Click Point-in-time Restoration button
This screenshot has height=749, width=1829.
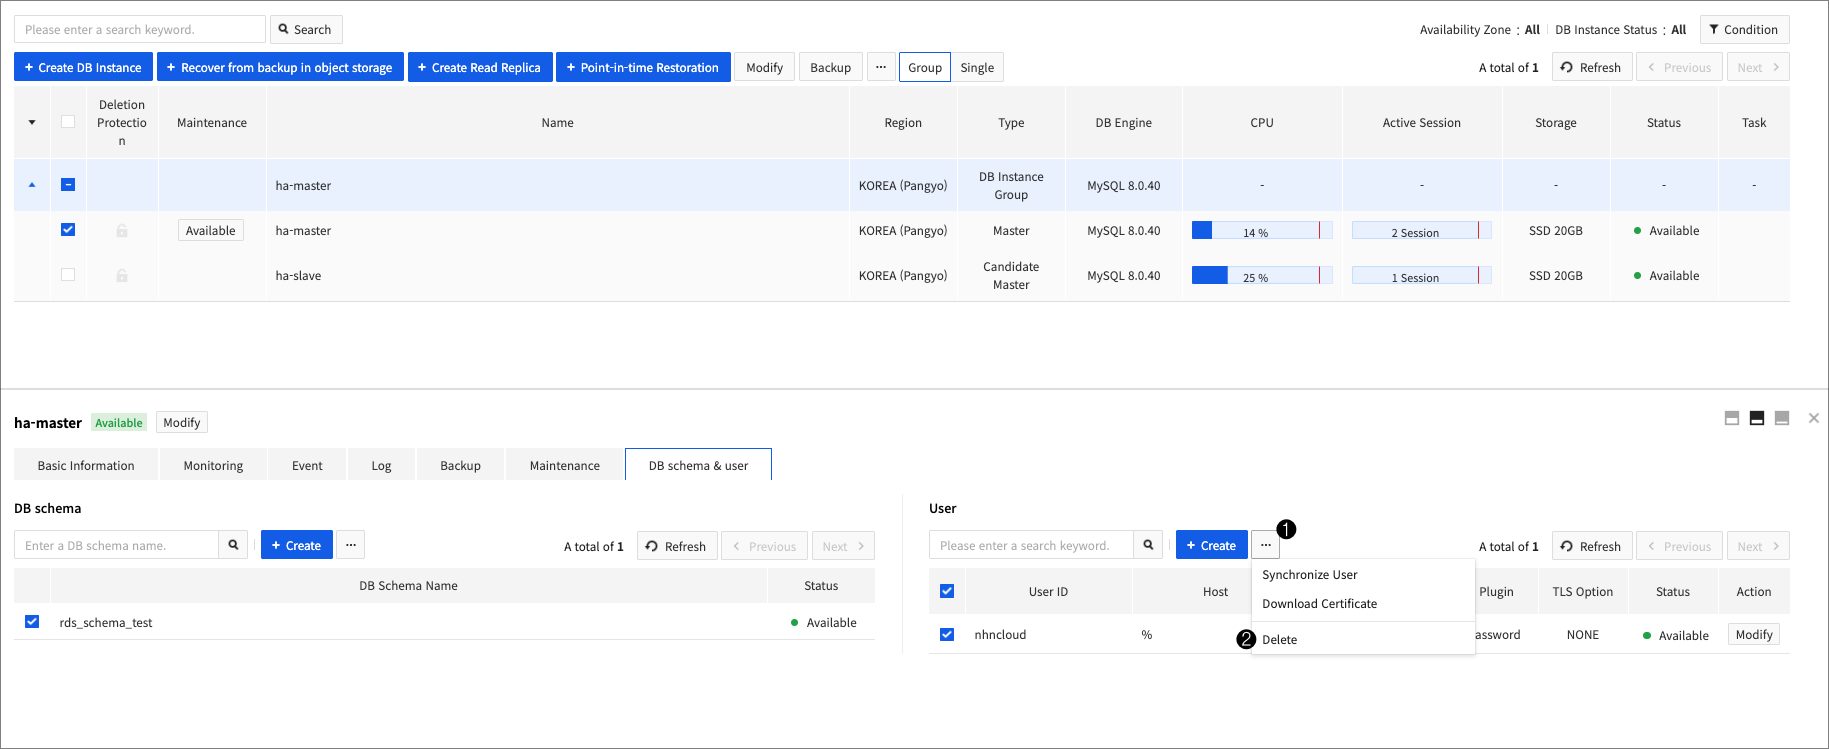[643, 68]
